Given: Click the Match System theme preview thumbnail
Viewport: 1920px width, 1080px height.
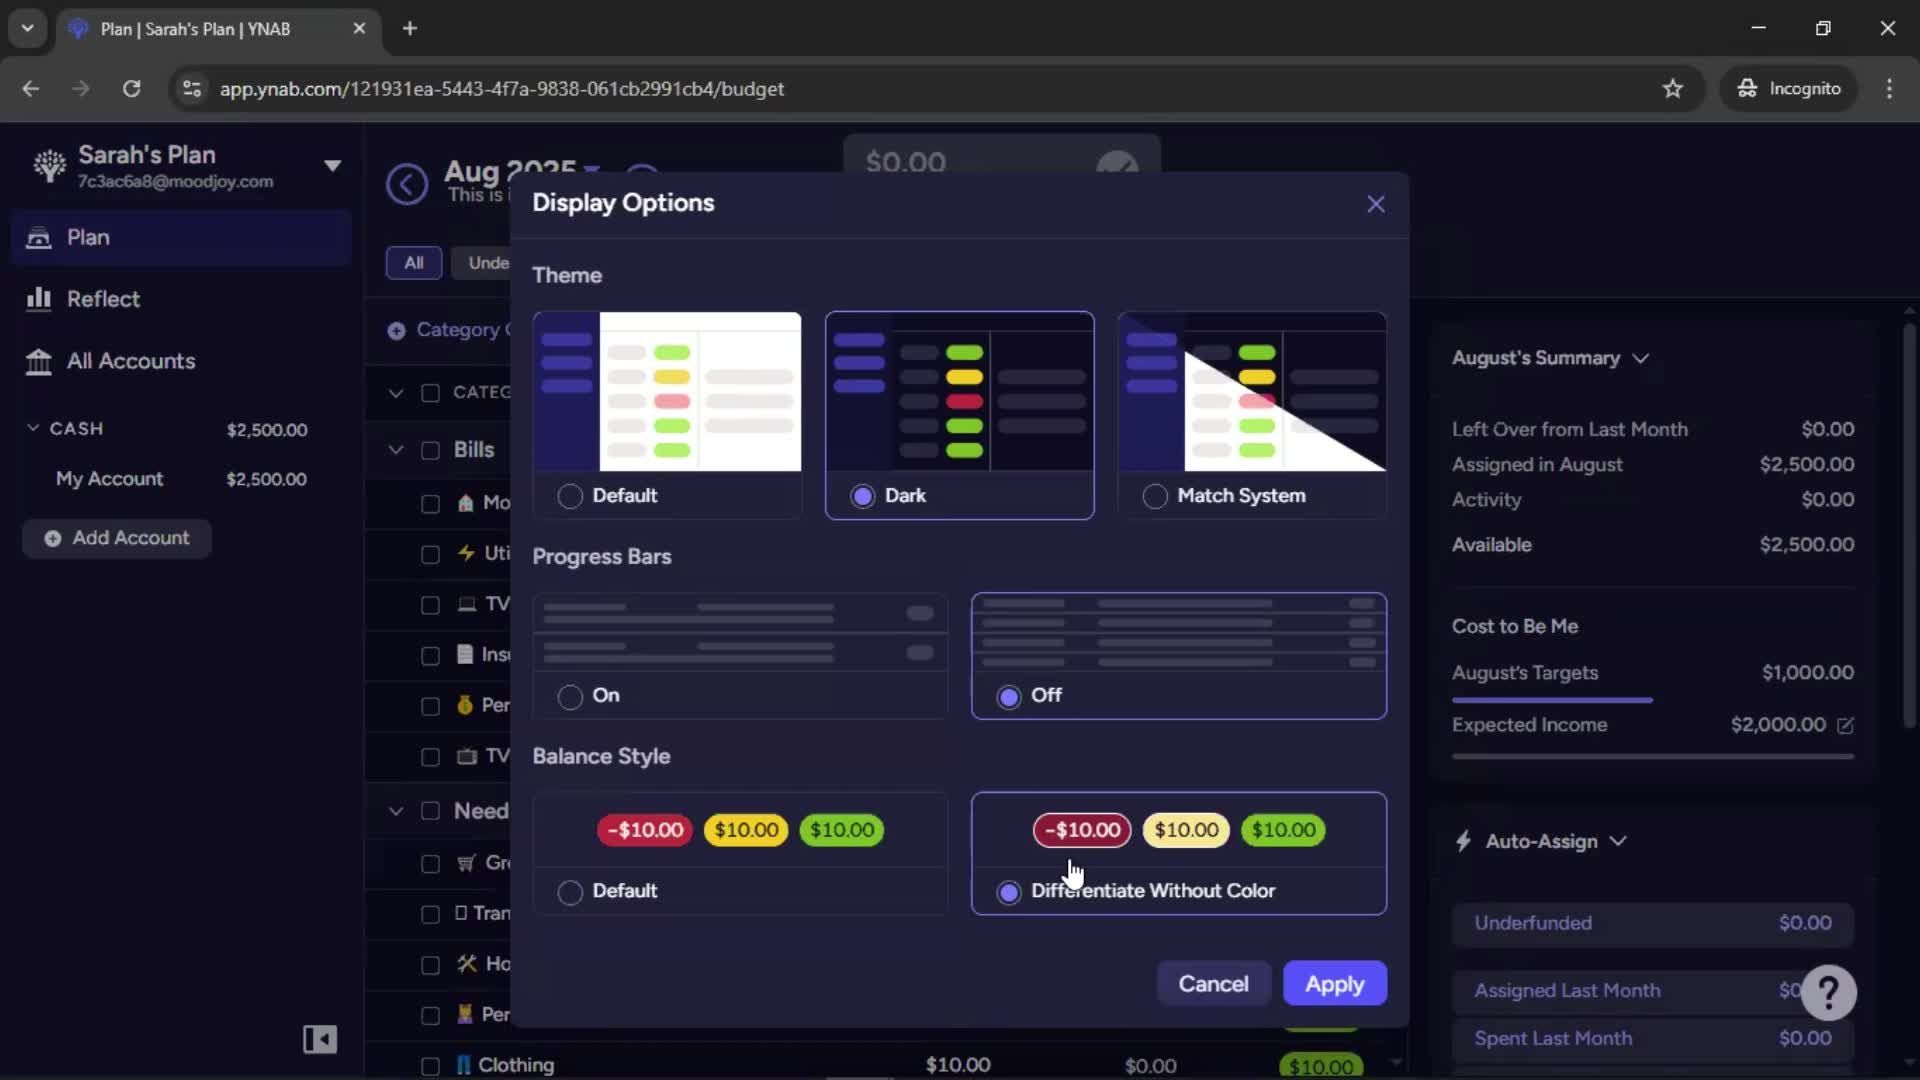Looking at the screenshot, I should click(x=1252, y=392).
